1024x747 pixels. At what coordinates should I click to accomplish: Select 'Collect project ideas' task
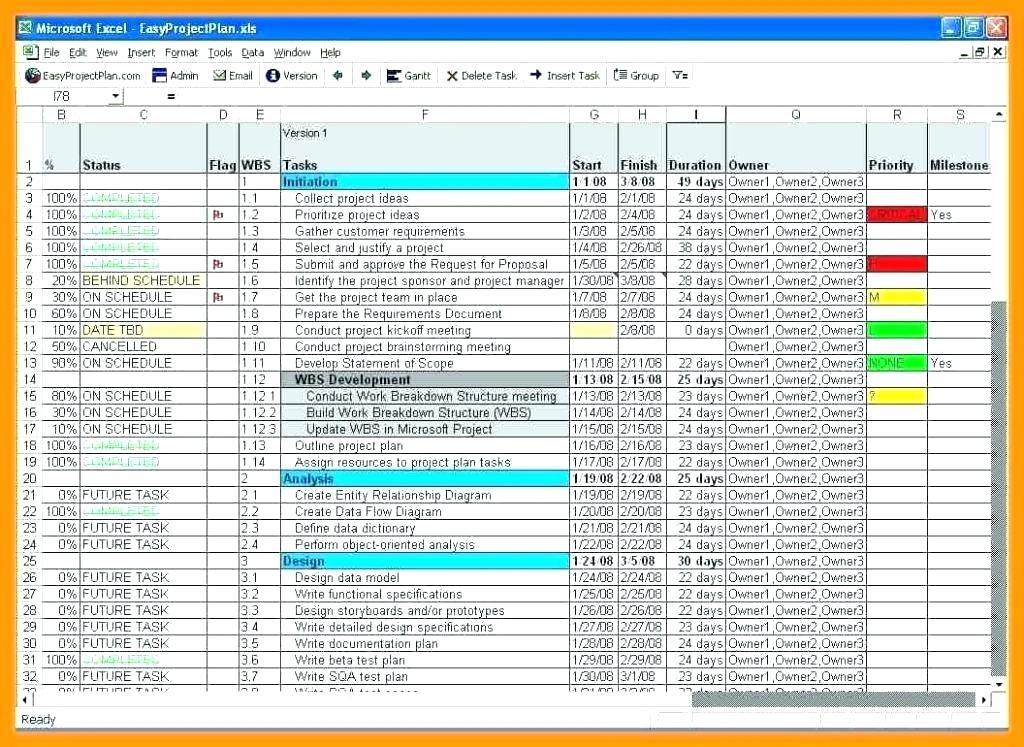(425, 199)
